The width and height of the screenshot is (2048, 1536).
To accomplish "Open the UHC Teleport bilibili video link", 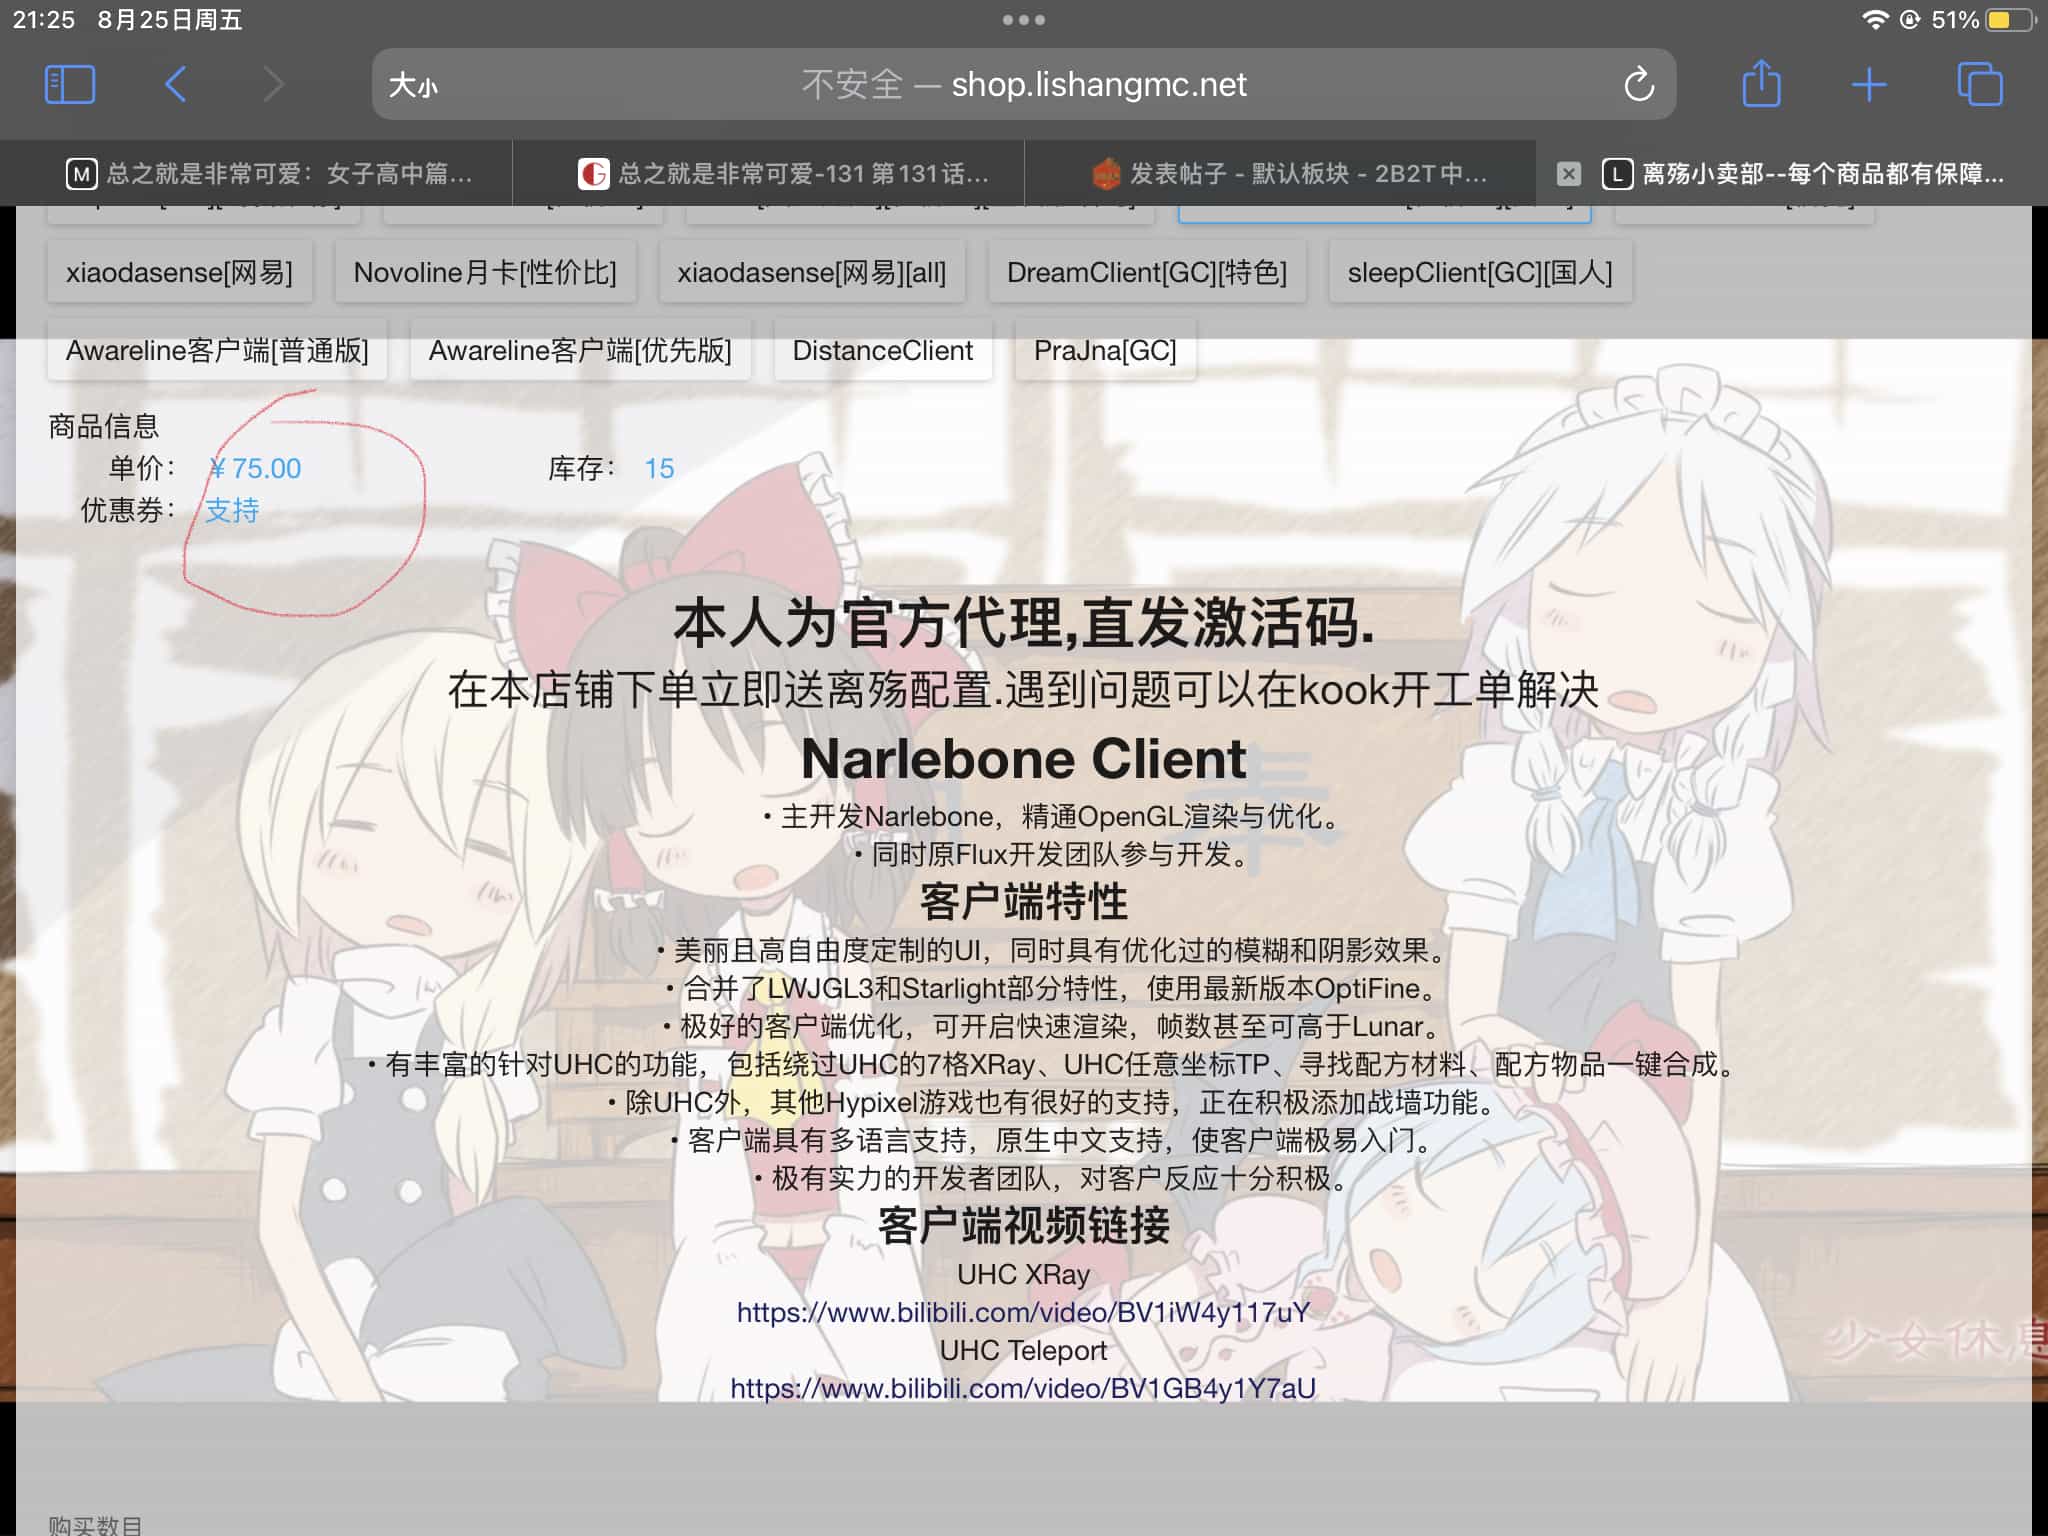I will 1023,1388.
